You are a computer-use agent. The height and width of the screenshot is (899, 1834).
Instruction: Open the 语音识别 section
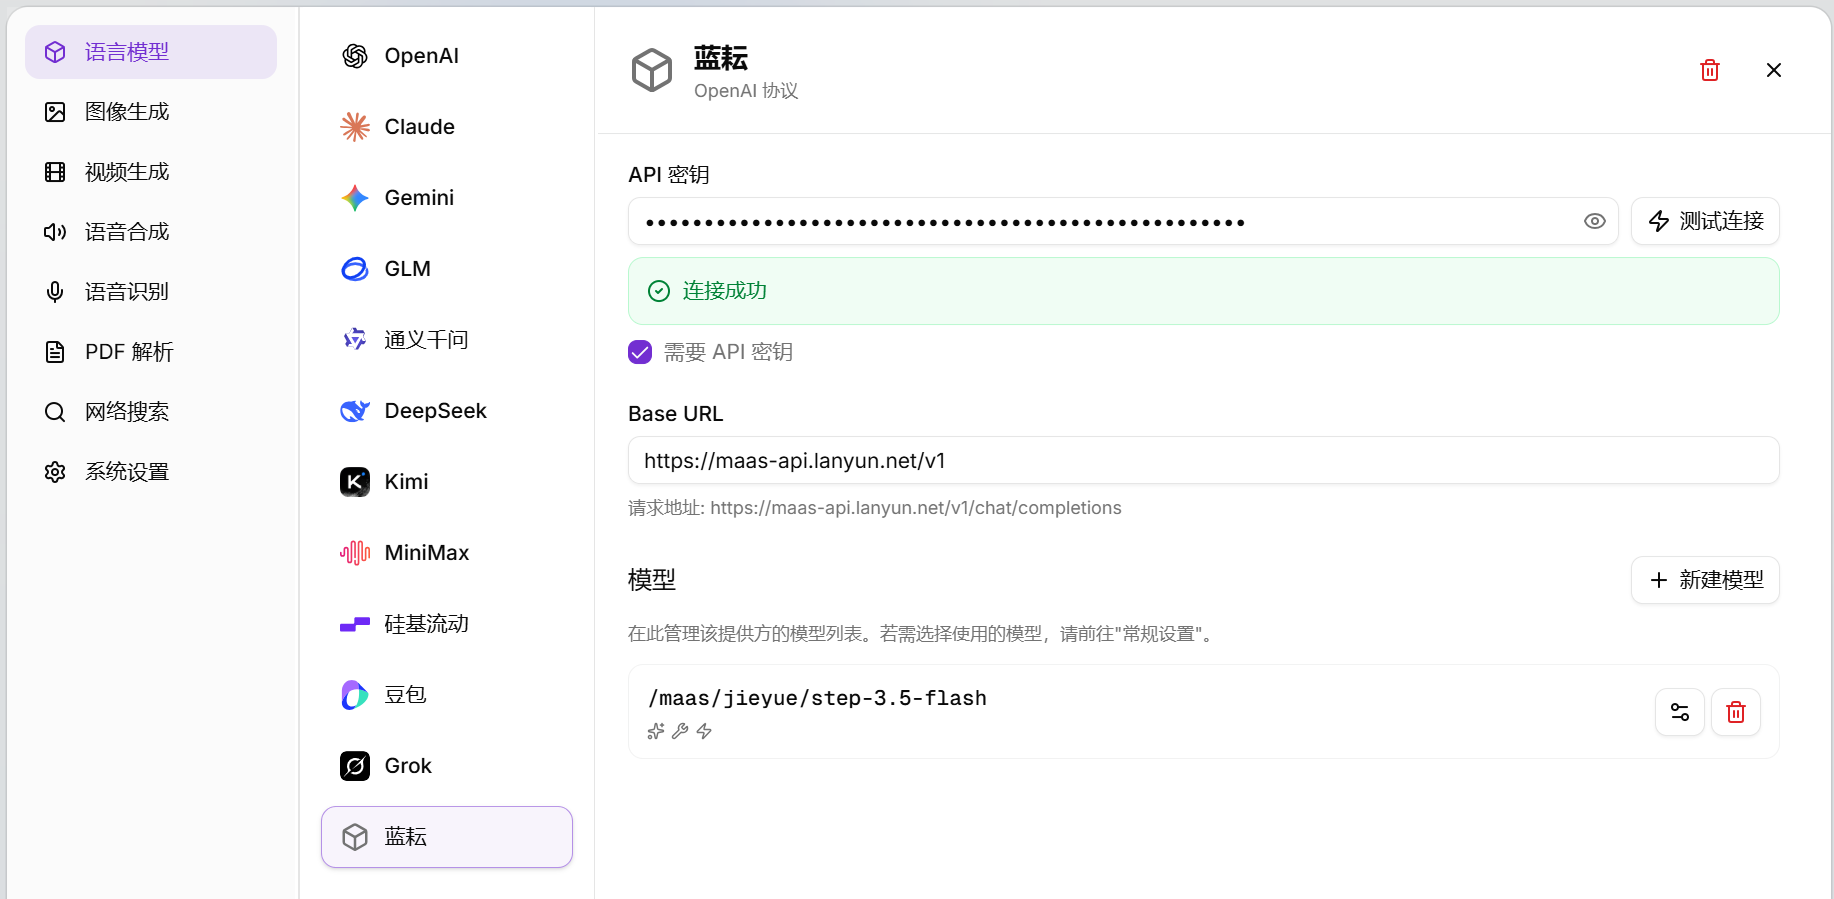coord(151,292)
